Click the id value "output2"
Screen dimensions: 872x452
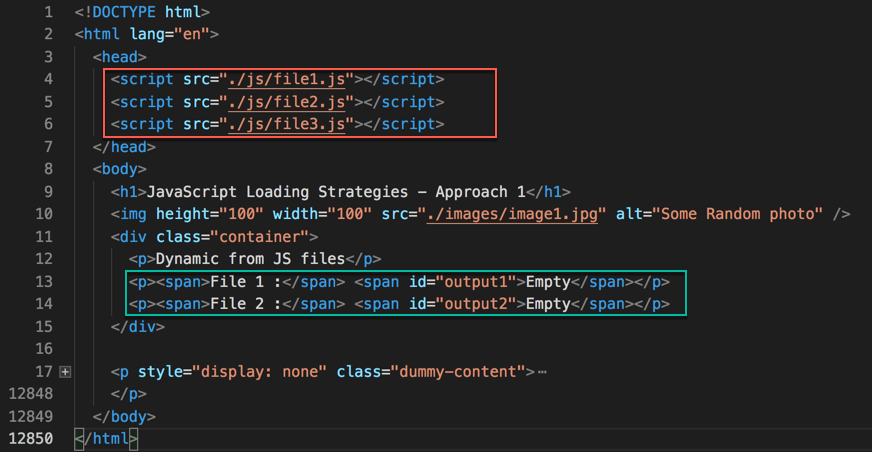click(x=477, y=304)
